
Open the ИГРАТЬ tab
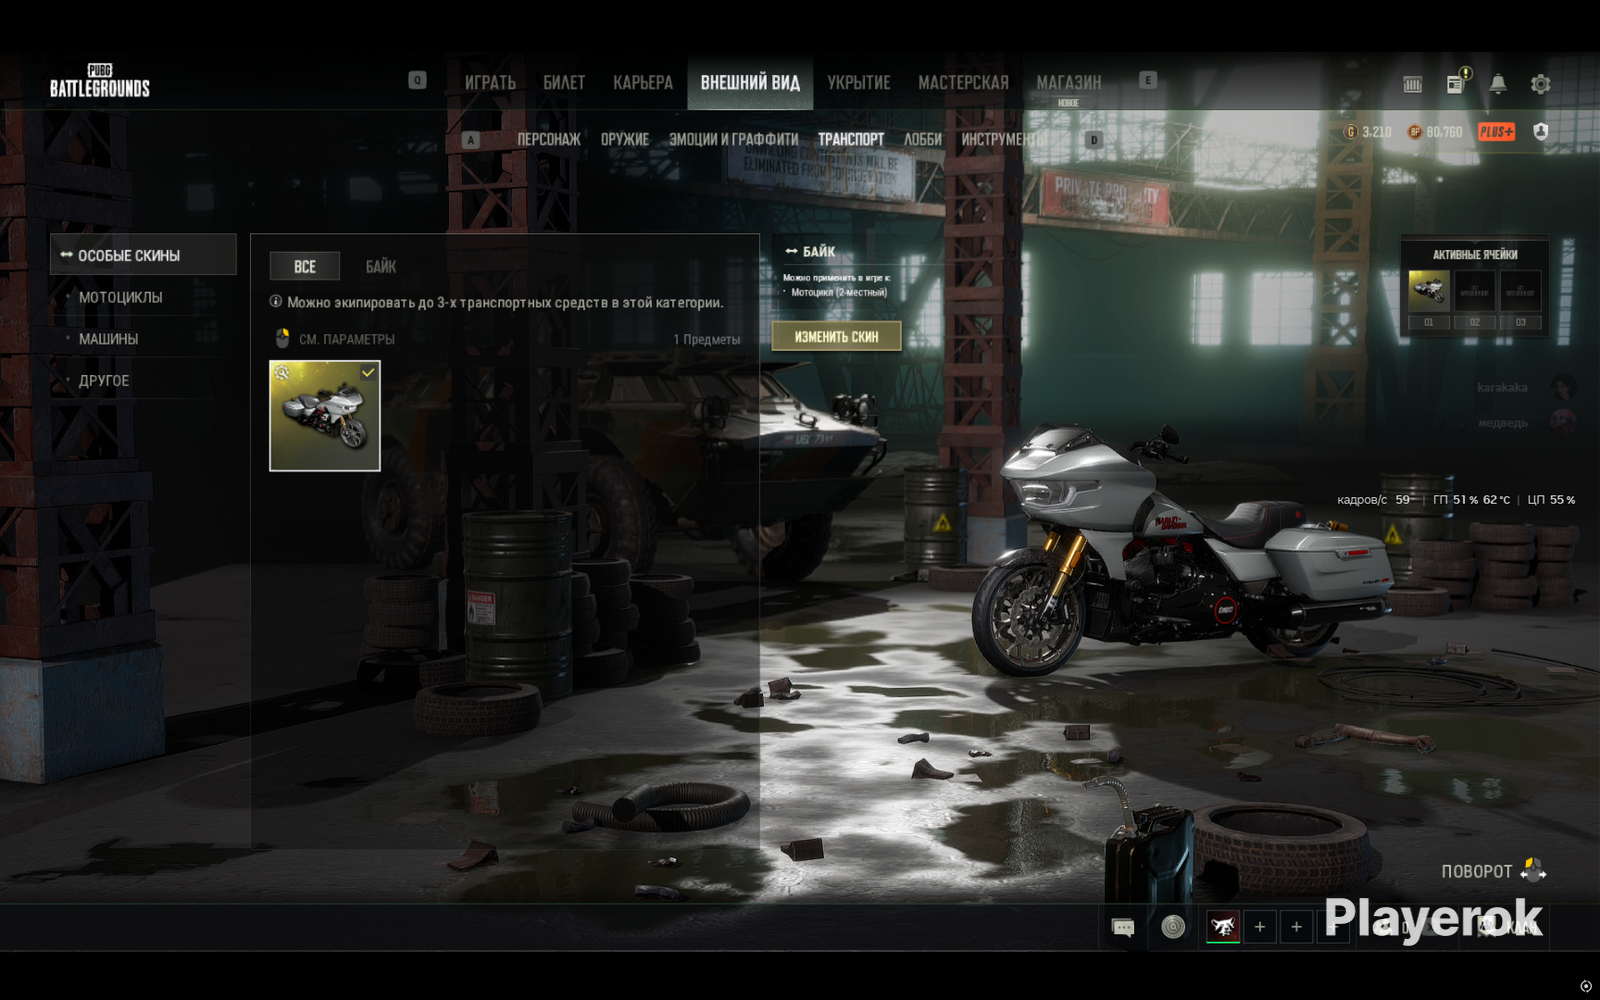pyautogui.click(x=490, y=83)
